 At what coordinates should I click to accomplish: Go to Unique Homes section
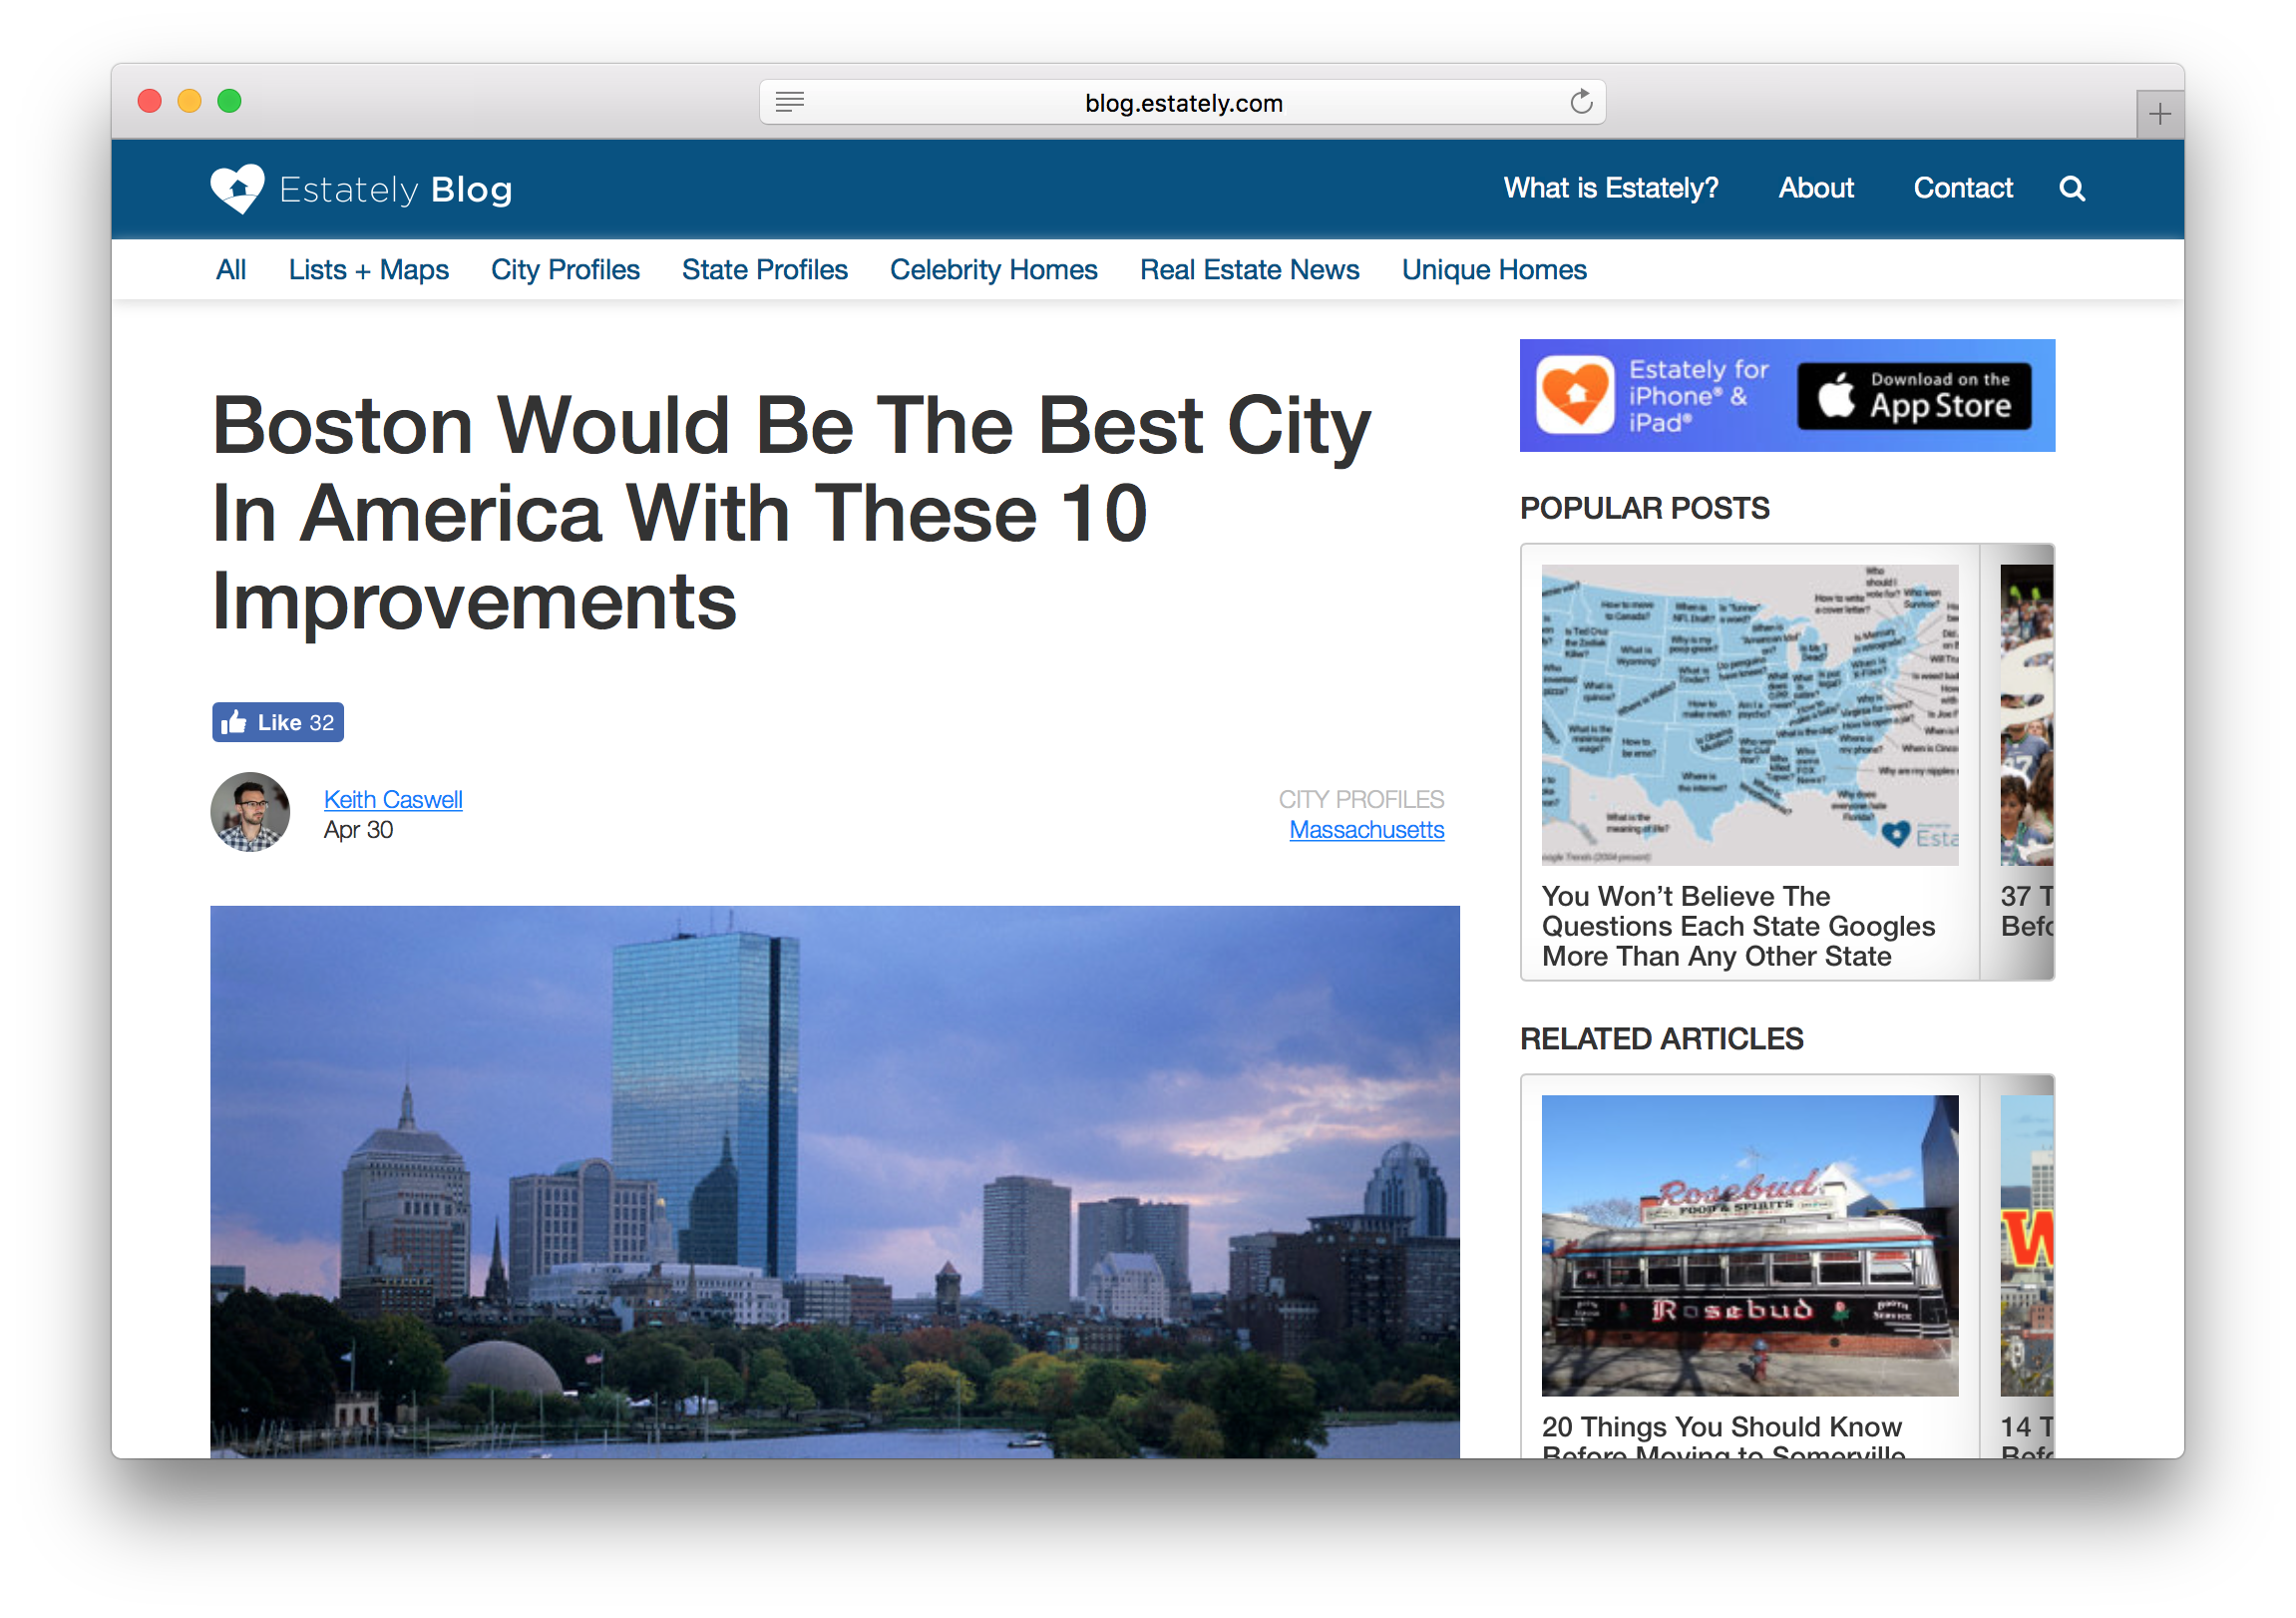tap(1493, 270)
